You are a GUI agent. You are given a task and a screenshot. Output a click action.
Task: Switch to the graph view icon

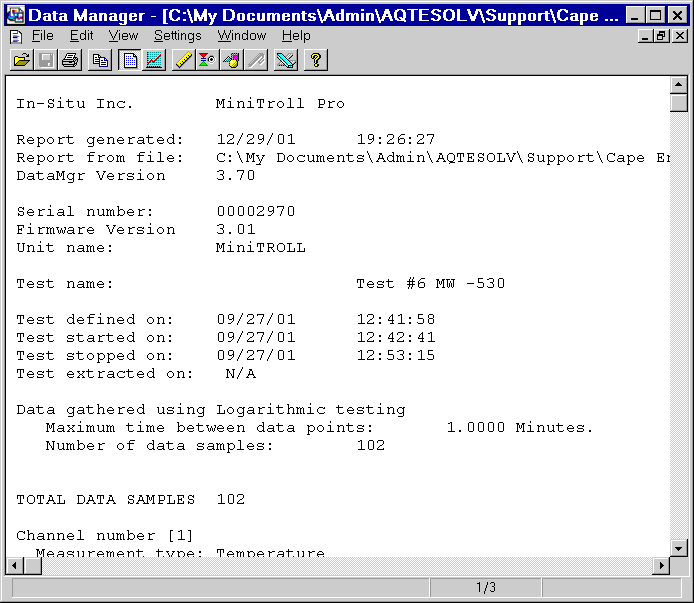(154, 60)
